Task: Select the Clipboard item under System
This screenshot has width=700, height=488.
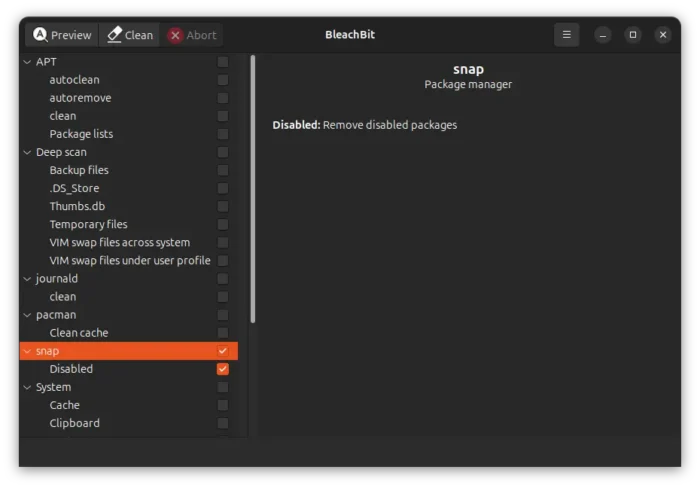Action: click(74, 423)
